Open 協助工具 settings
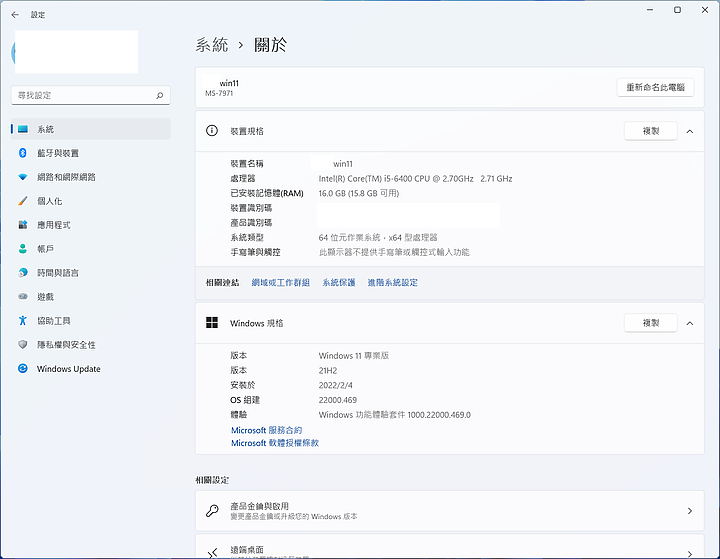 pos(91,320)
